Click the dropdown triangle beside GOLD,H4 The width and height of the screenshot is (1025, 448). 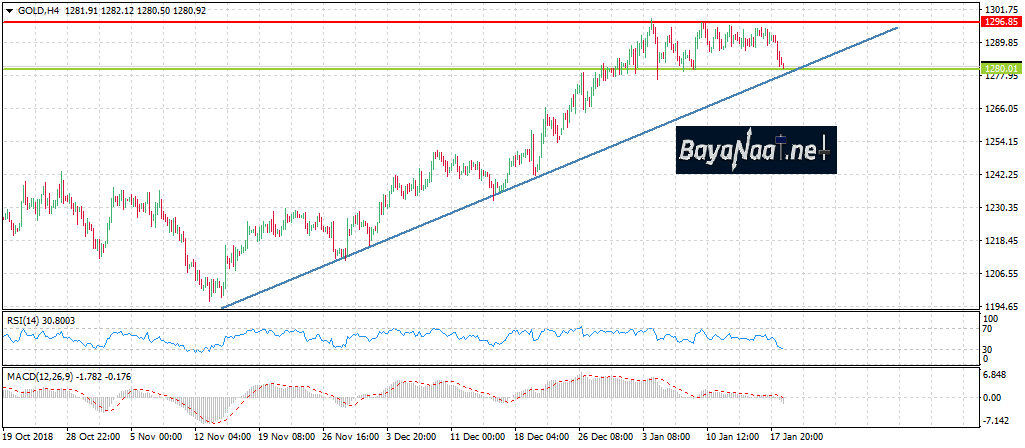click(9, 8)
